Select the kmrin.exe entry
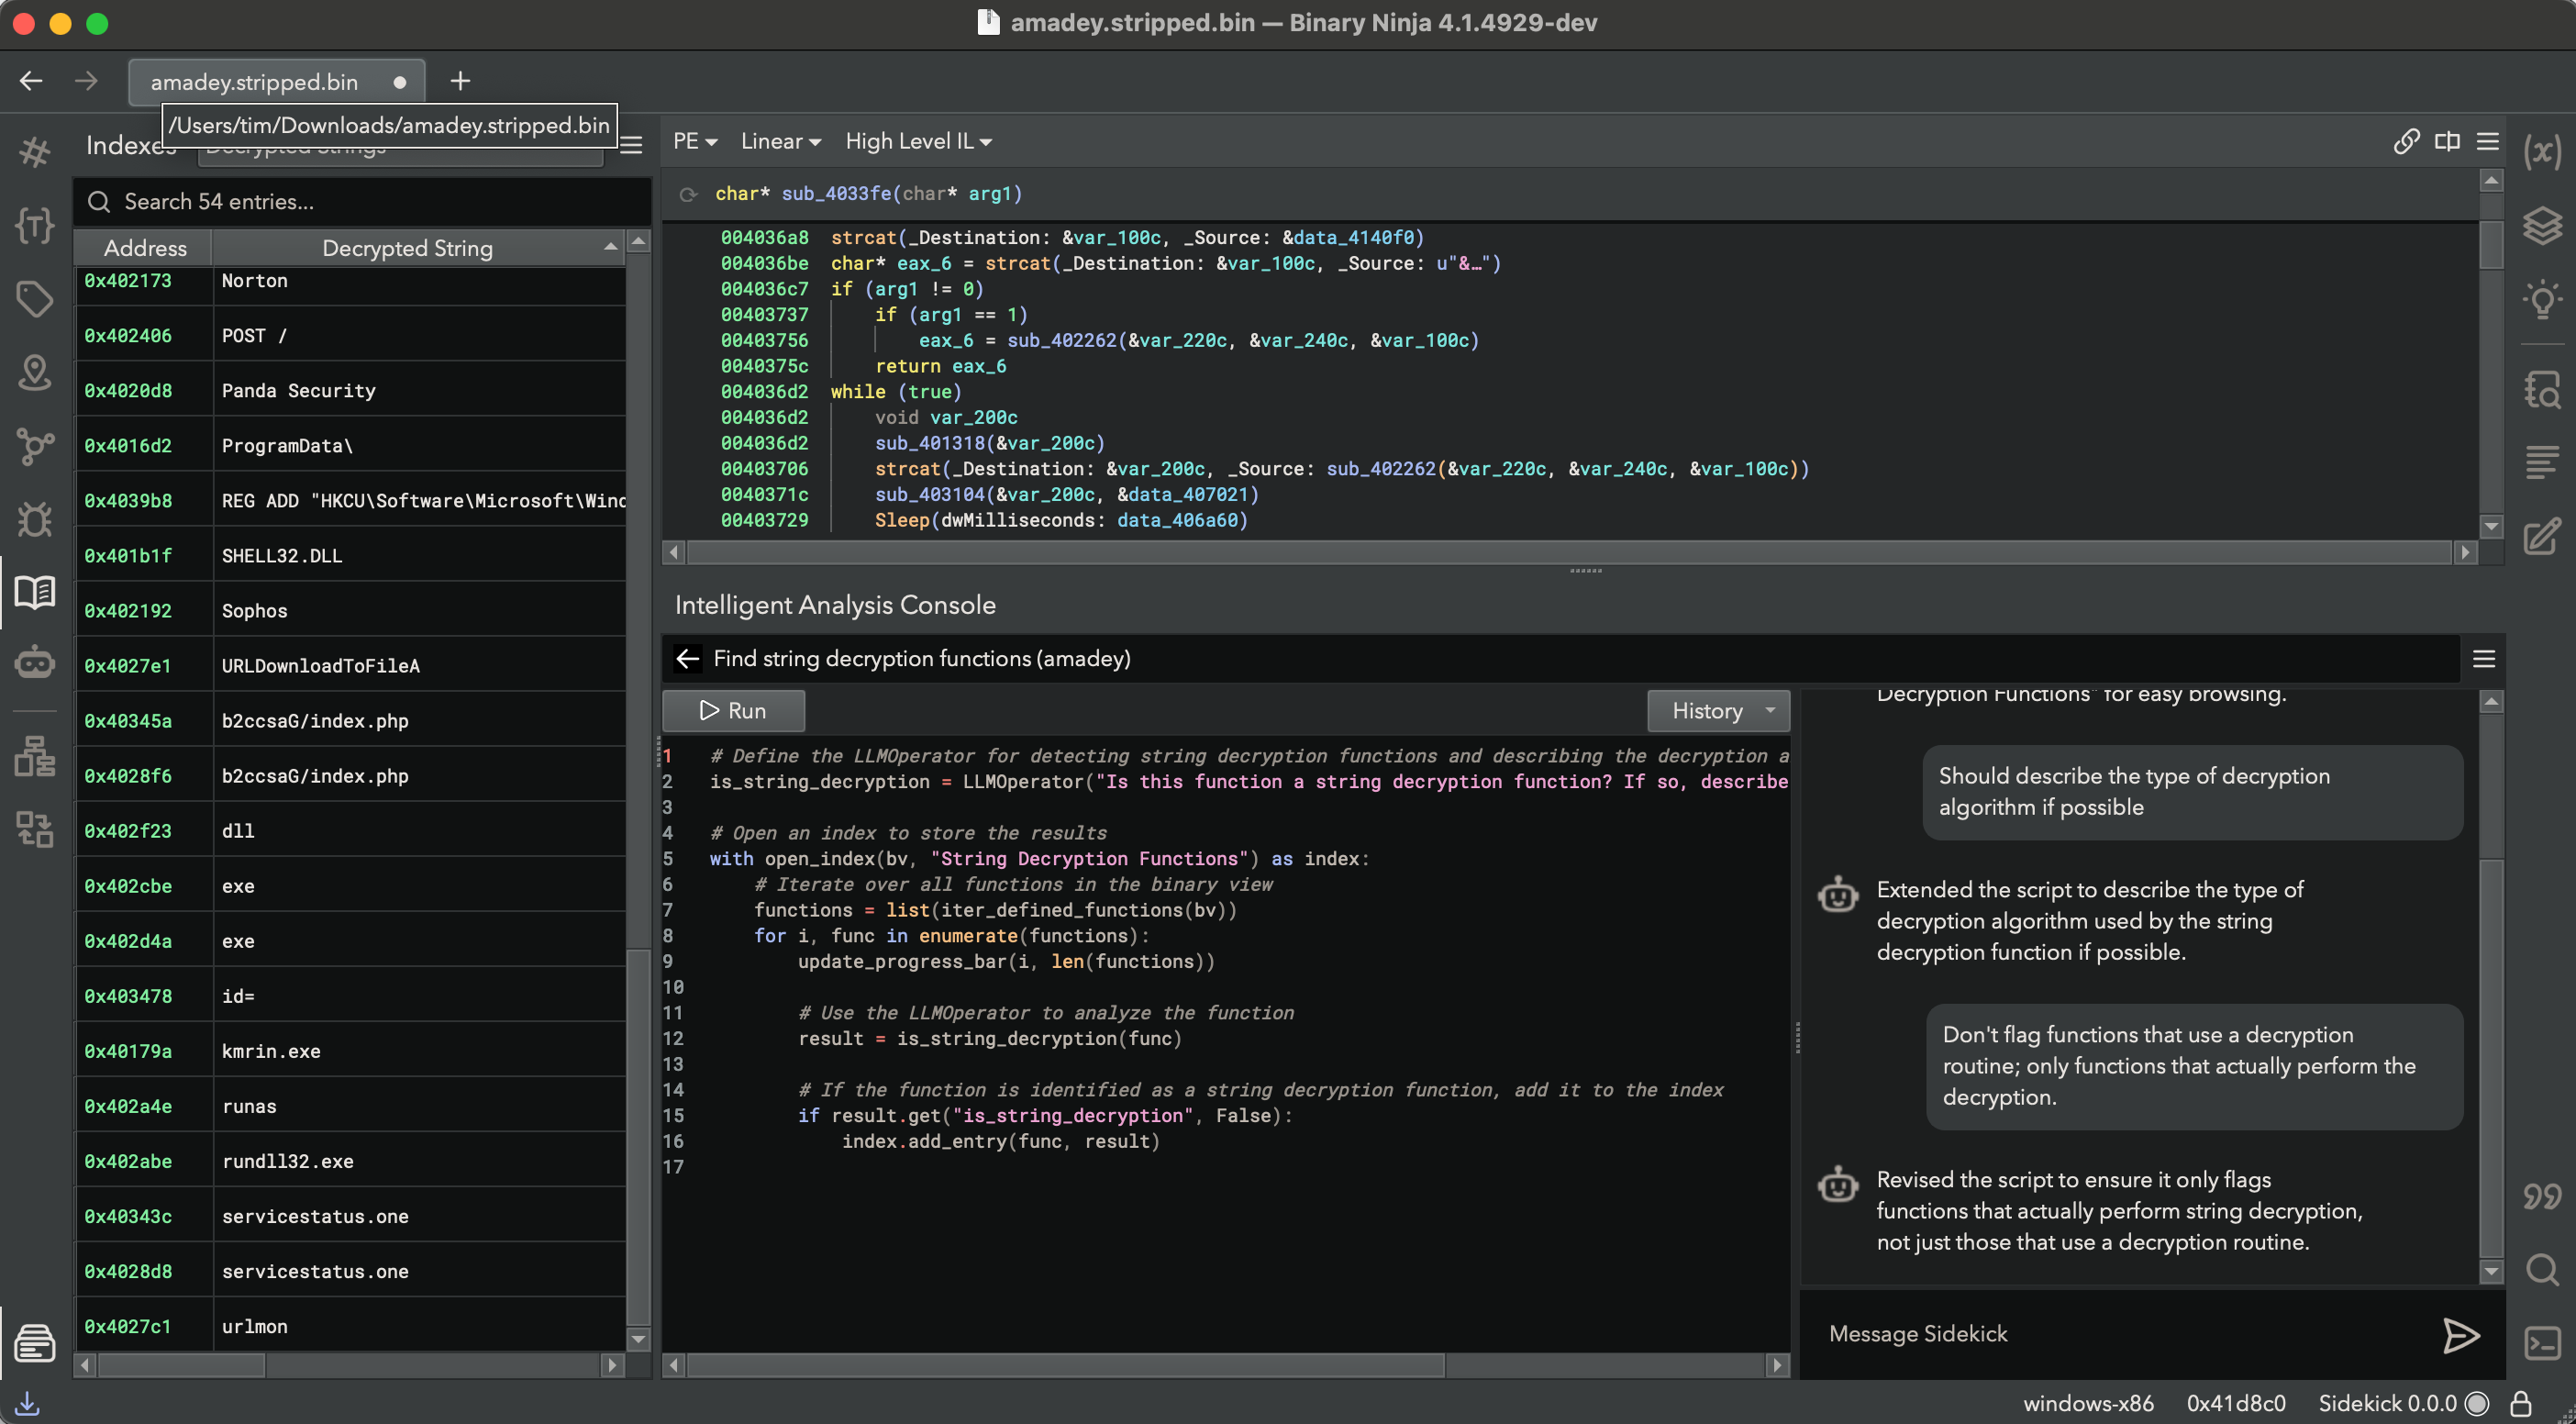Viewport: 2576px width, 1424px height. 350,1051
